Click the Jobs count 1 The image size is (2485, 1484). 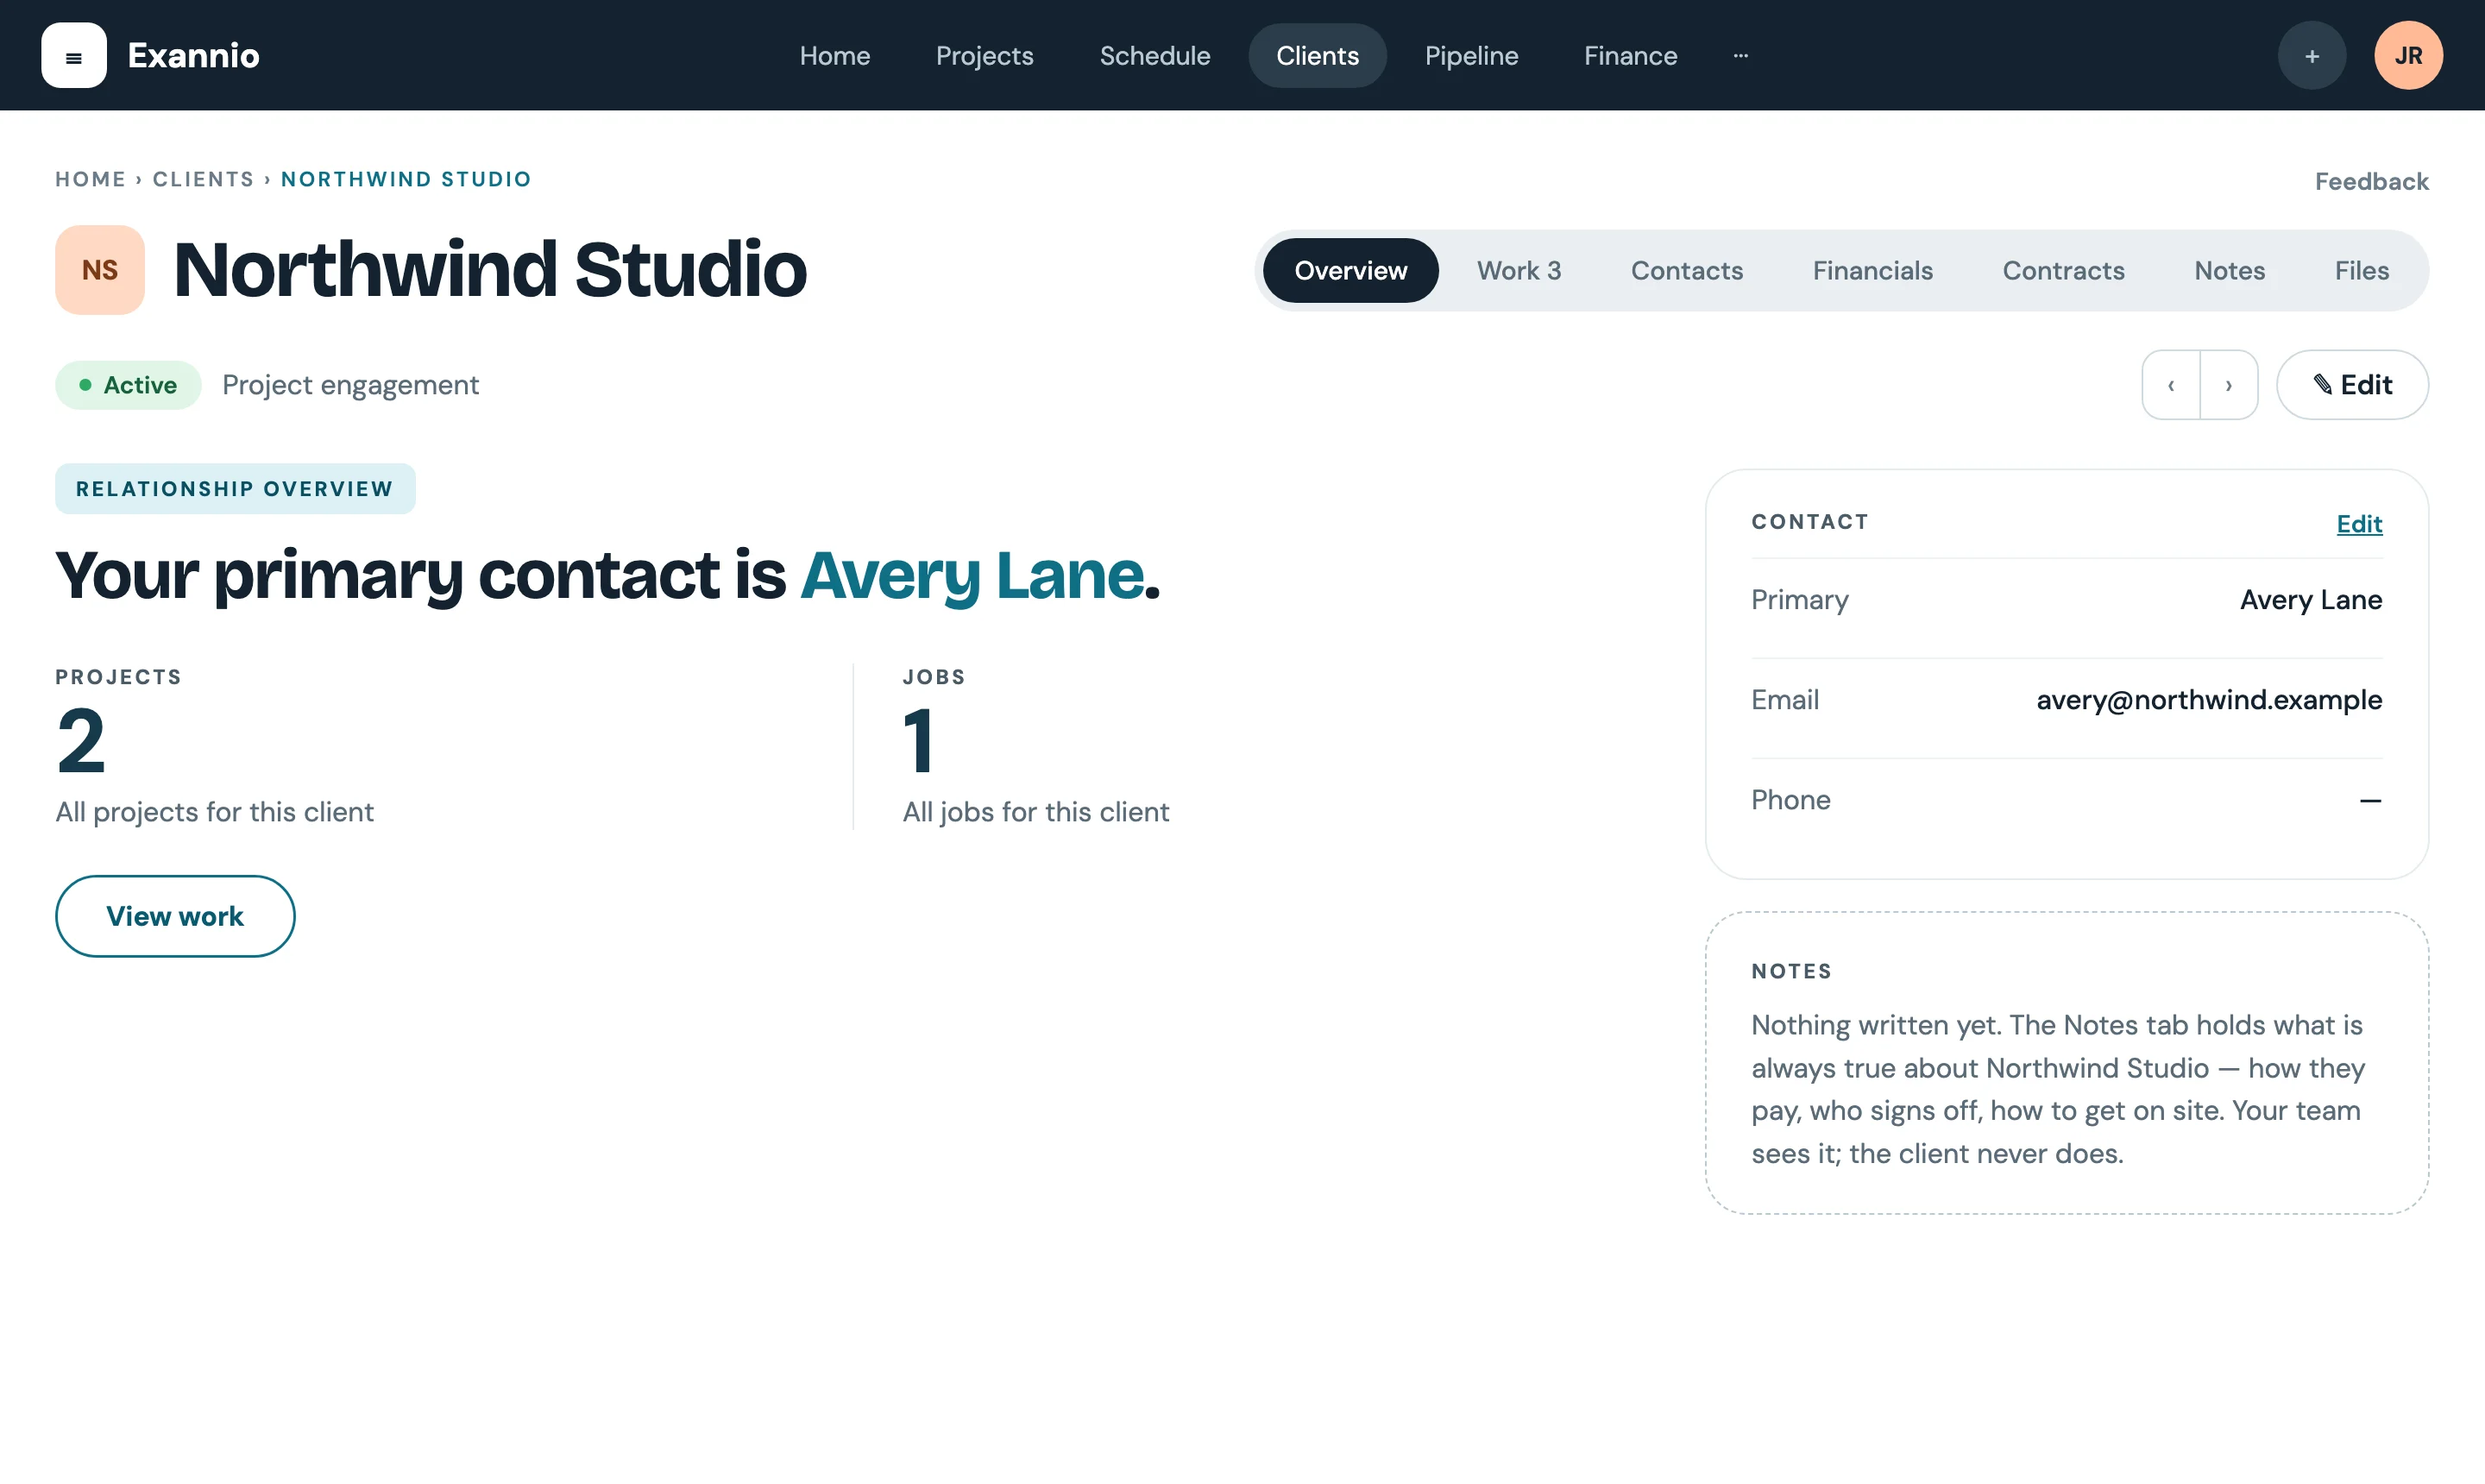coord(918,741)
